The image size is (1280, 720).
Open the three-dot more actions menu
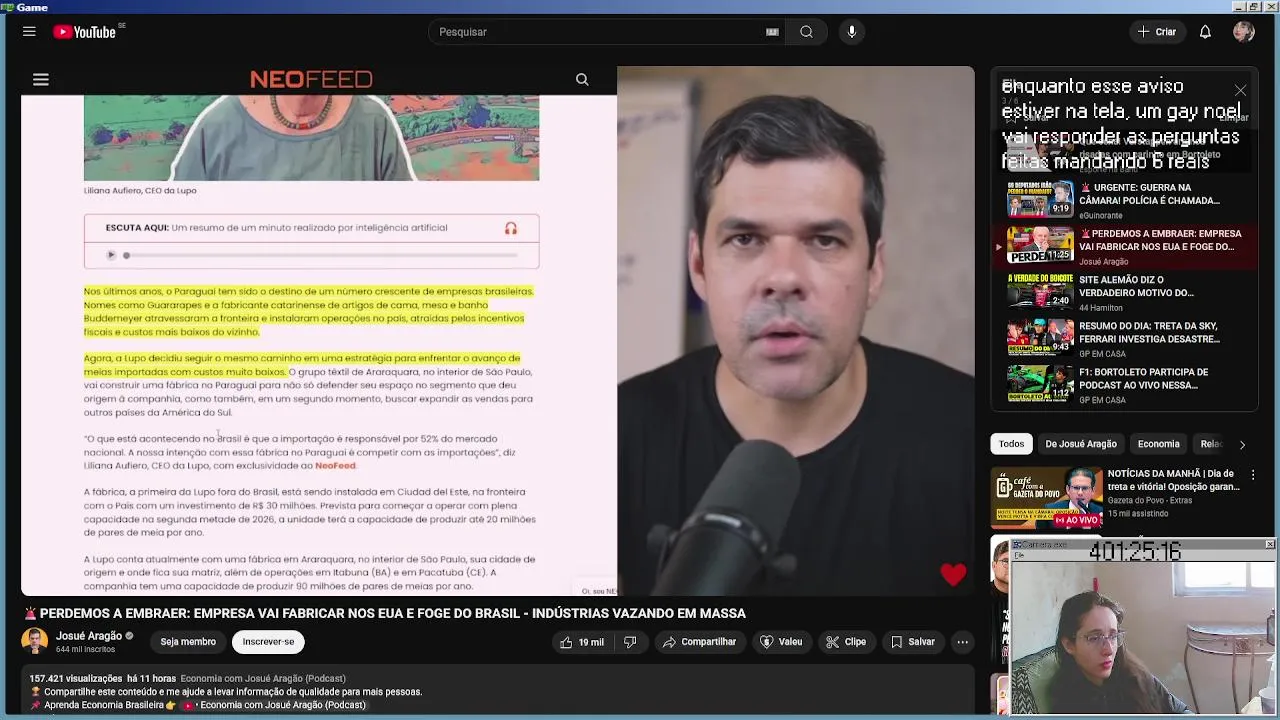click(962, 642)
